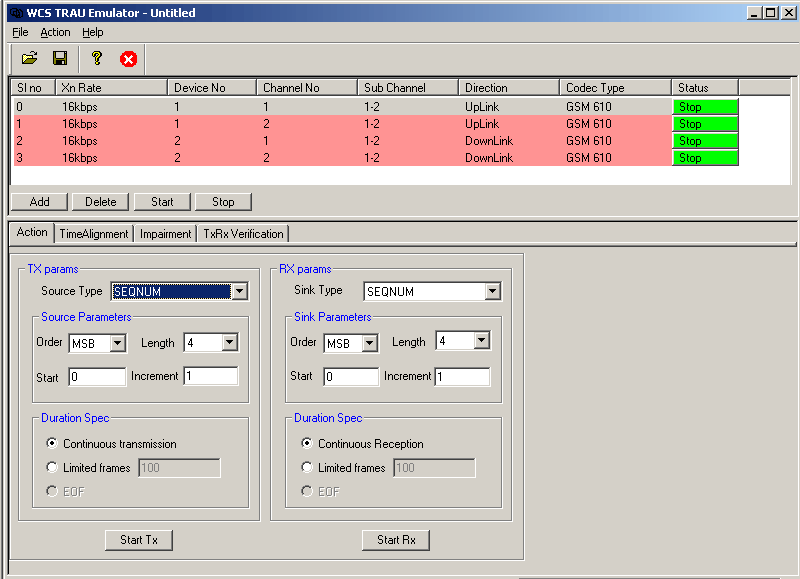
Task: Select row 2 by its Sl no
Action: [19, 141]
